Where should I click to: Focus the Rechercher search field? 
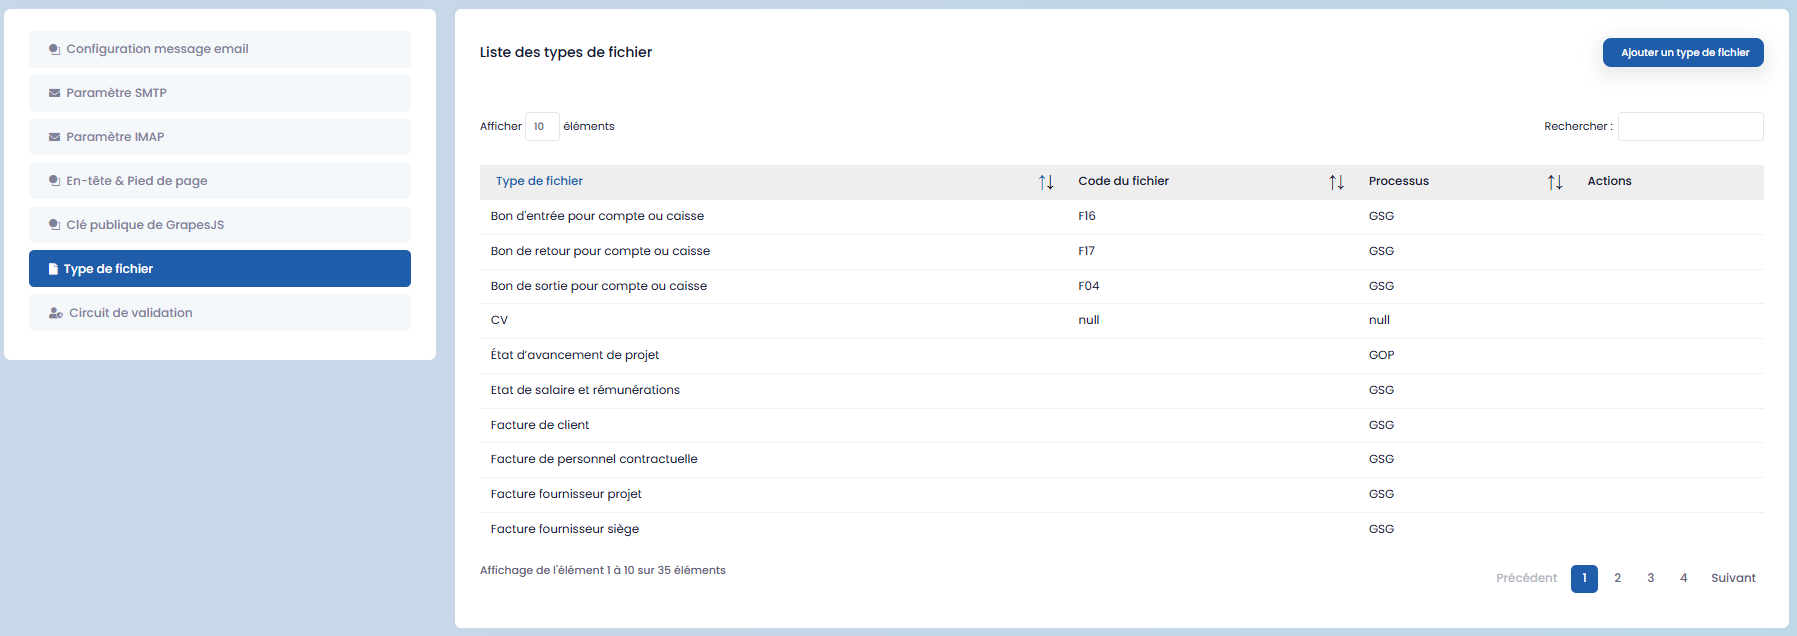[1690, 126]
